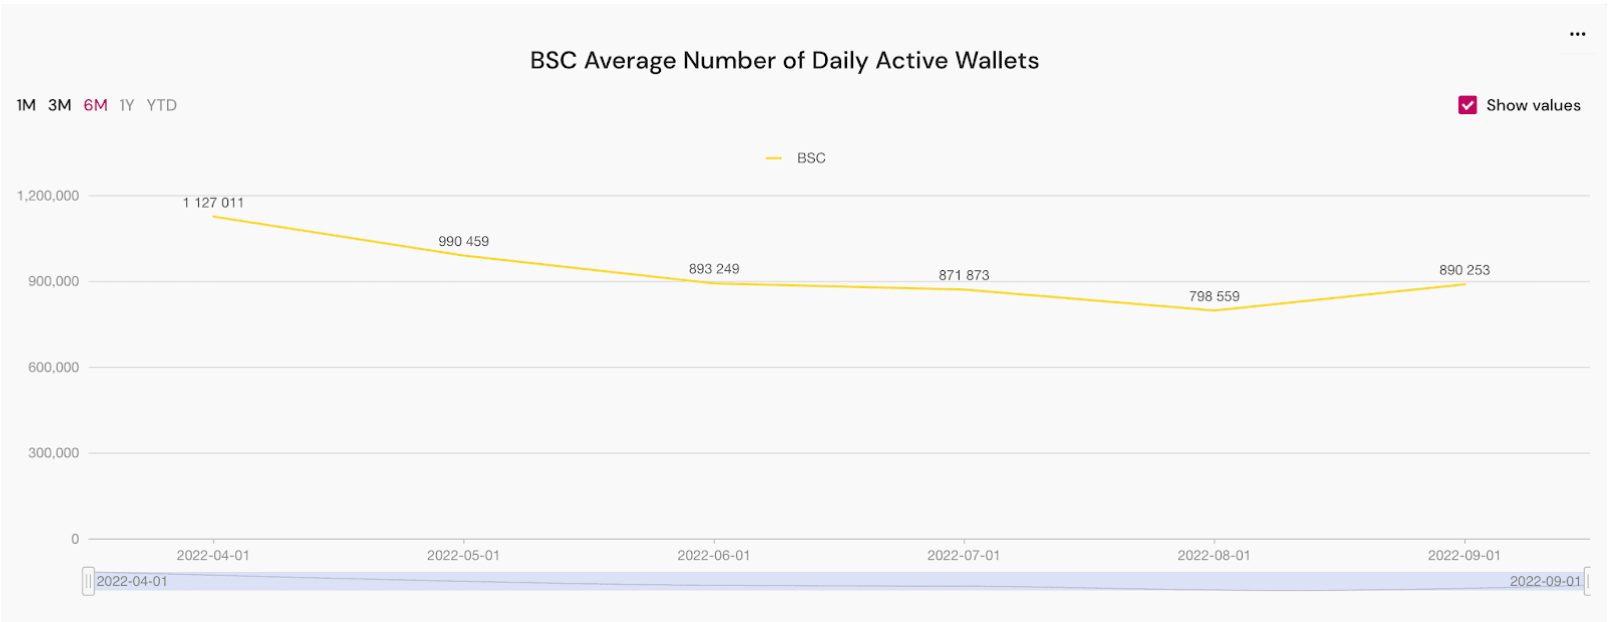Click the 893 249 data point
Viewport: 1614px width, 622px height.
click(x=714, y=283)
